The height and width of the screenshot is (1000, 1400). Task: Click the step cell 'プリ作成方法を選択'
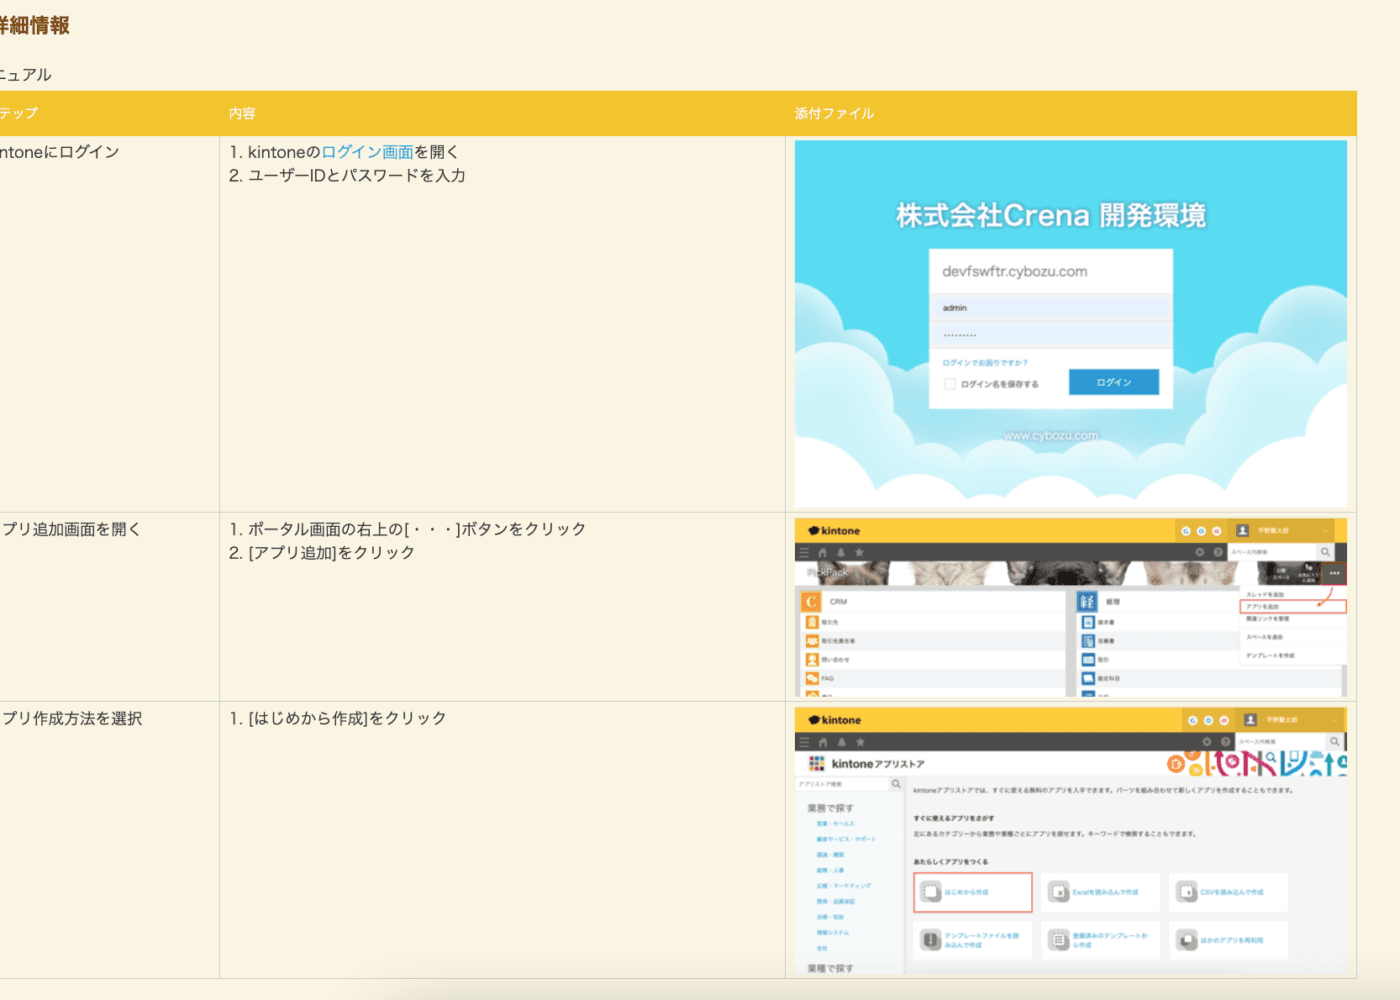pyautogui.click(x=71, y=719)
